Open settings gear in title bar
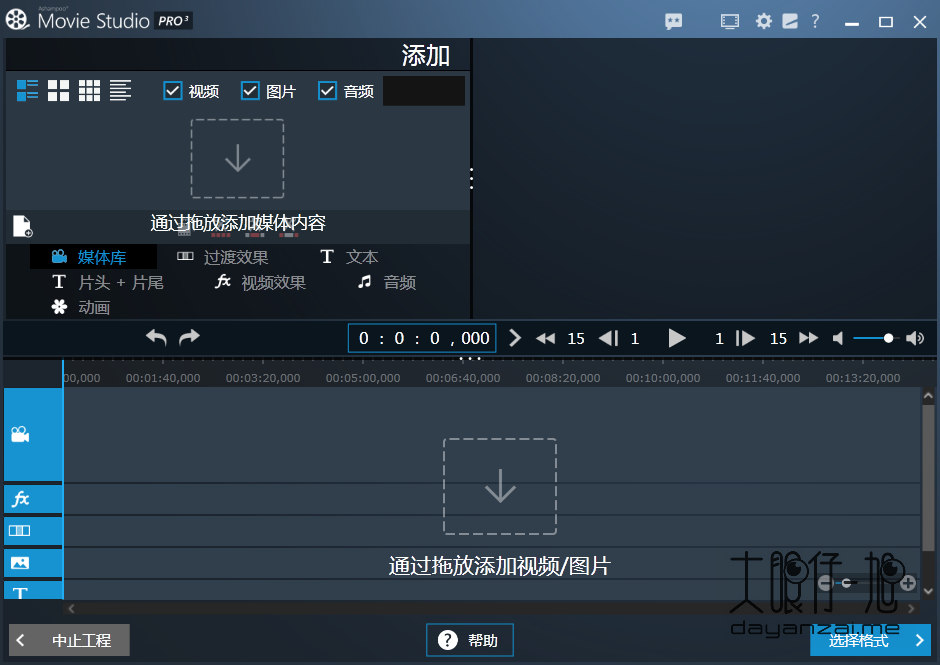The width and height of the screenshot is (940, 665). 764,22
